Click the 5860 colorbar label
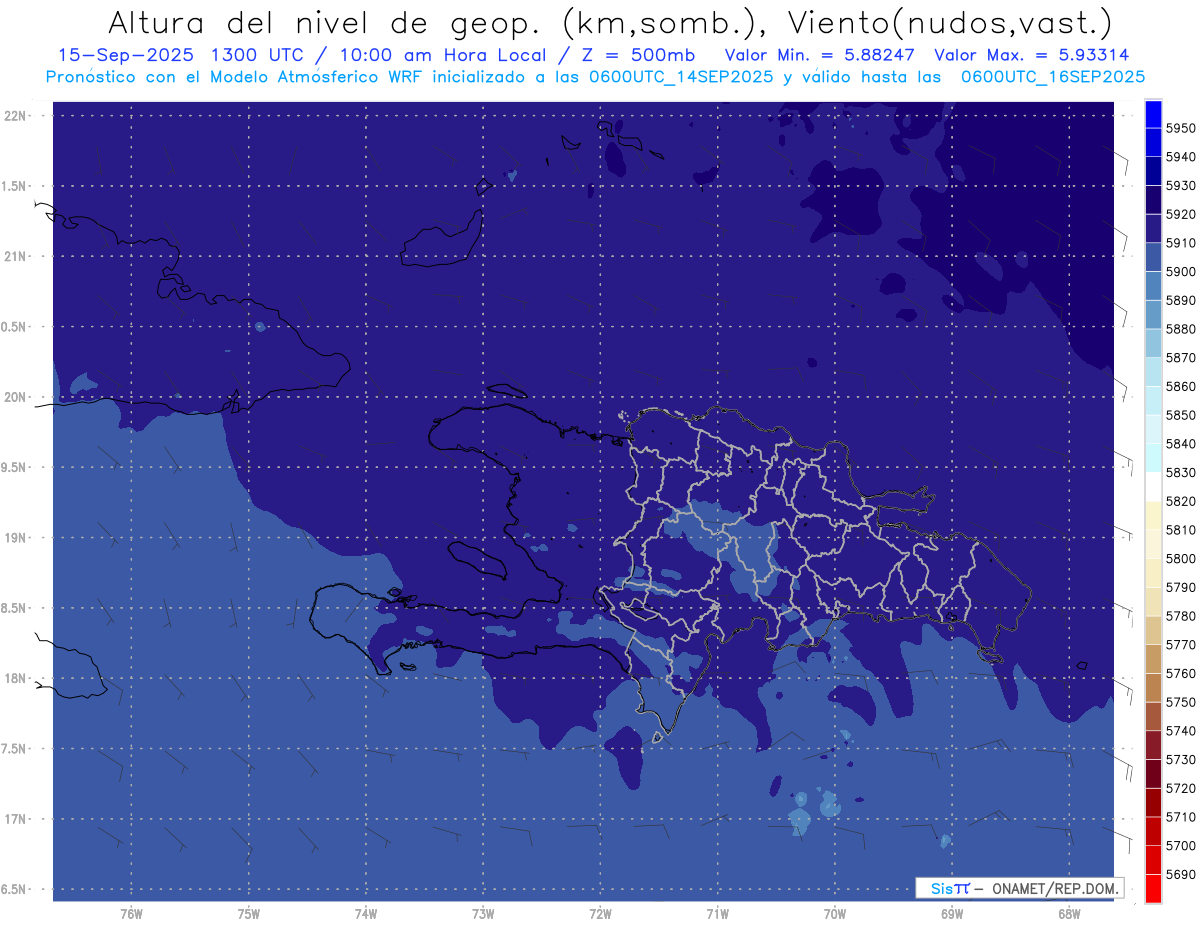 [1180, 386]
